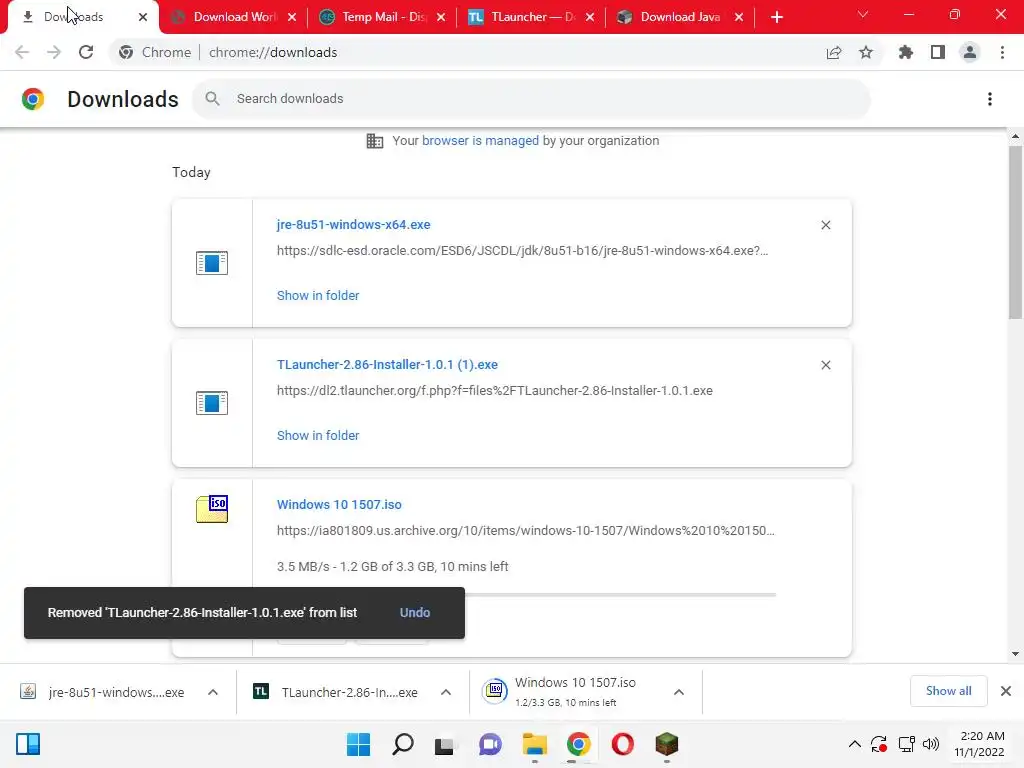Open the Windows Start menu
This screenshot has width=1024, height=768.
[x=358, y=744]
